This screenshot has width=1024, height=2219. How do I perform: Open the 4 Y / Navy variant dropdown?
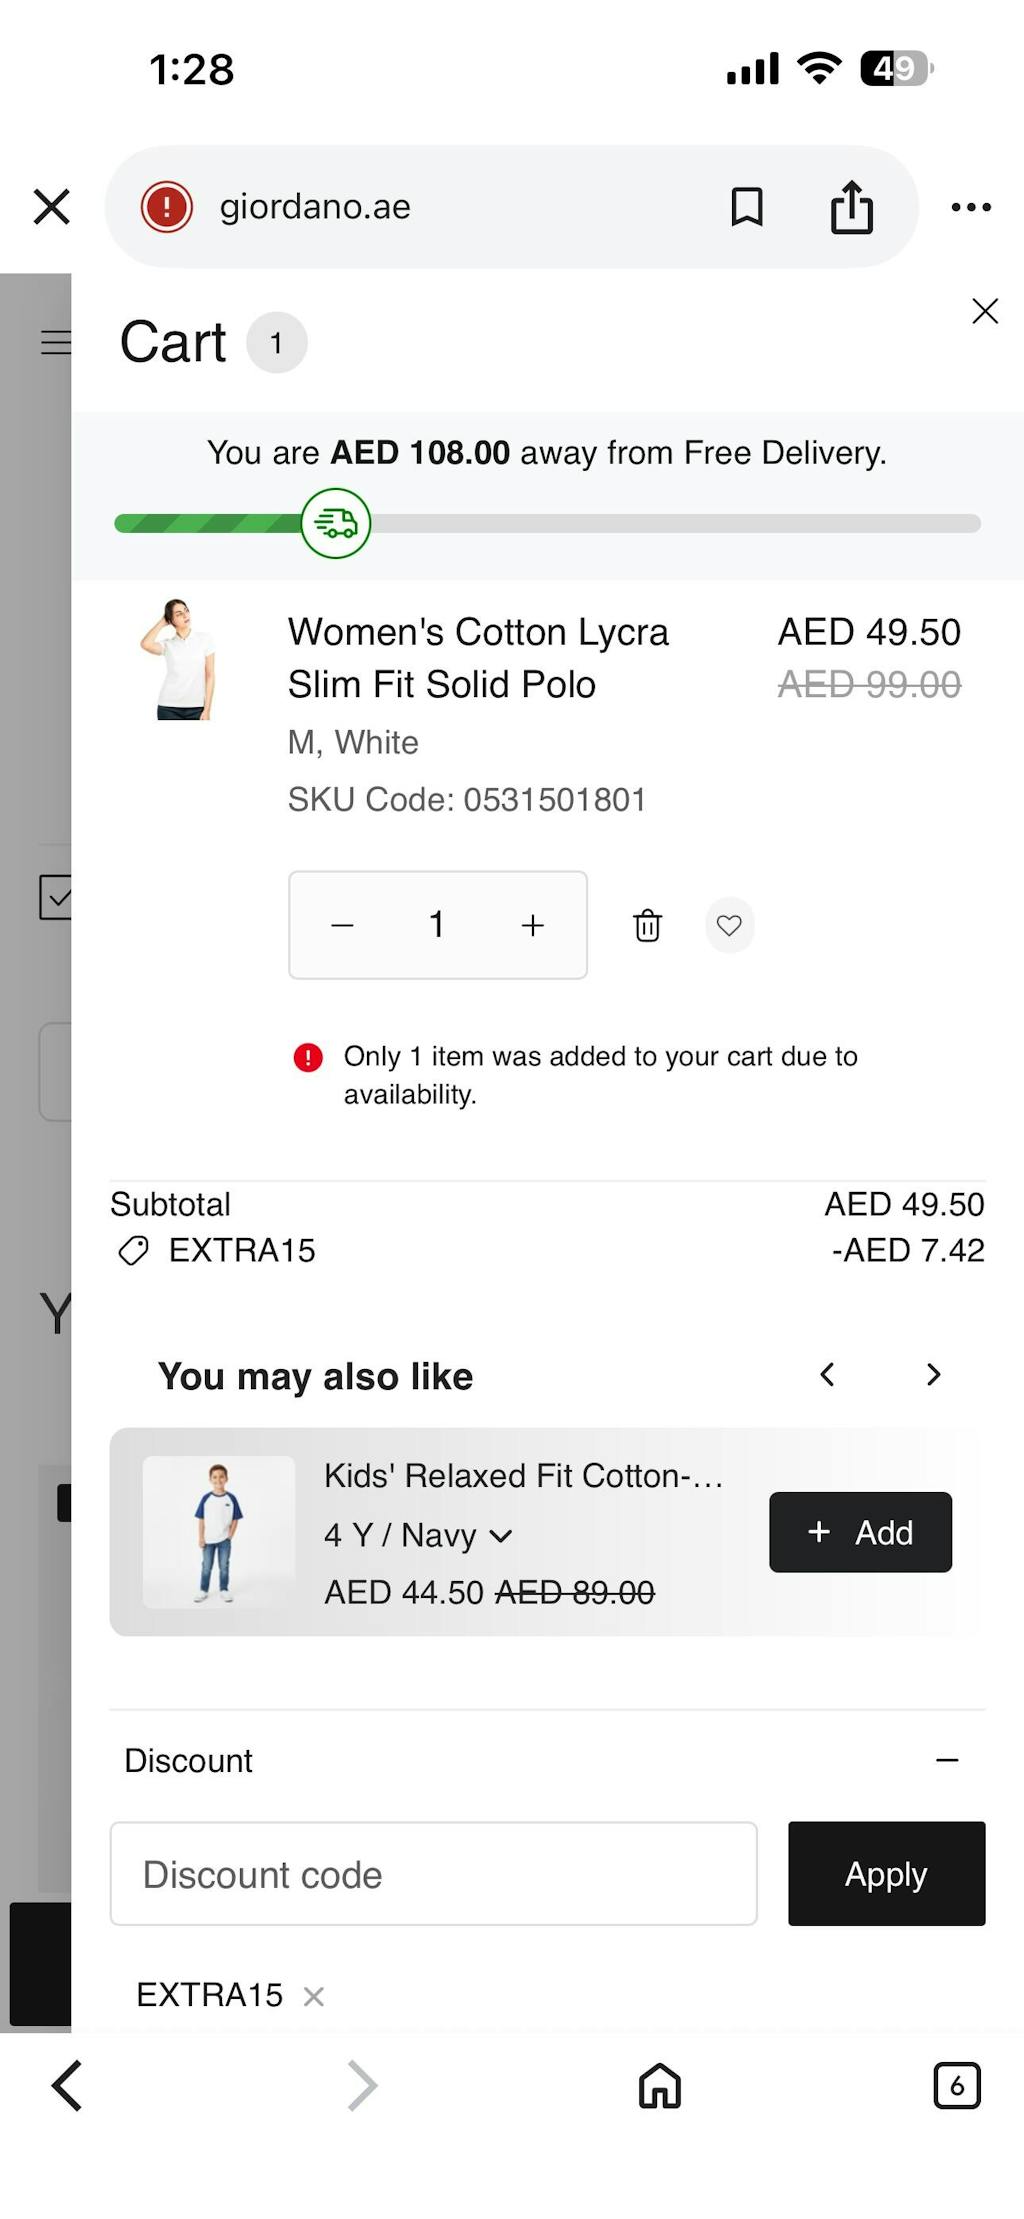(418, 1535)
